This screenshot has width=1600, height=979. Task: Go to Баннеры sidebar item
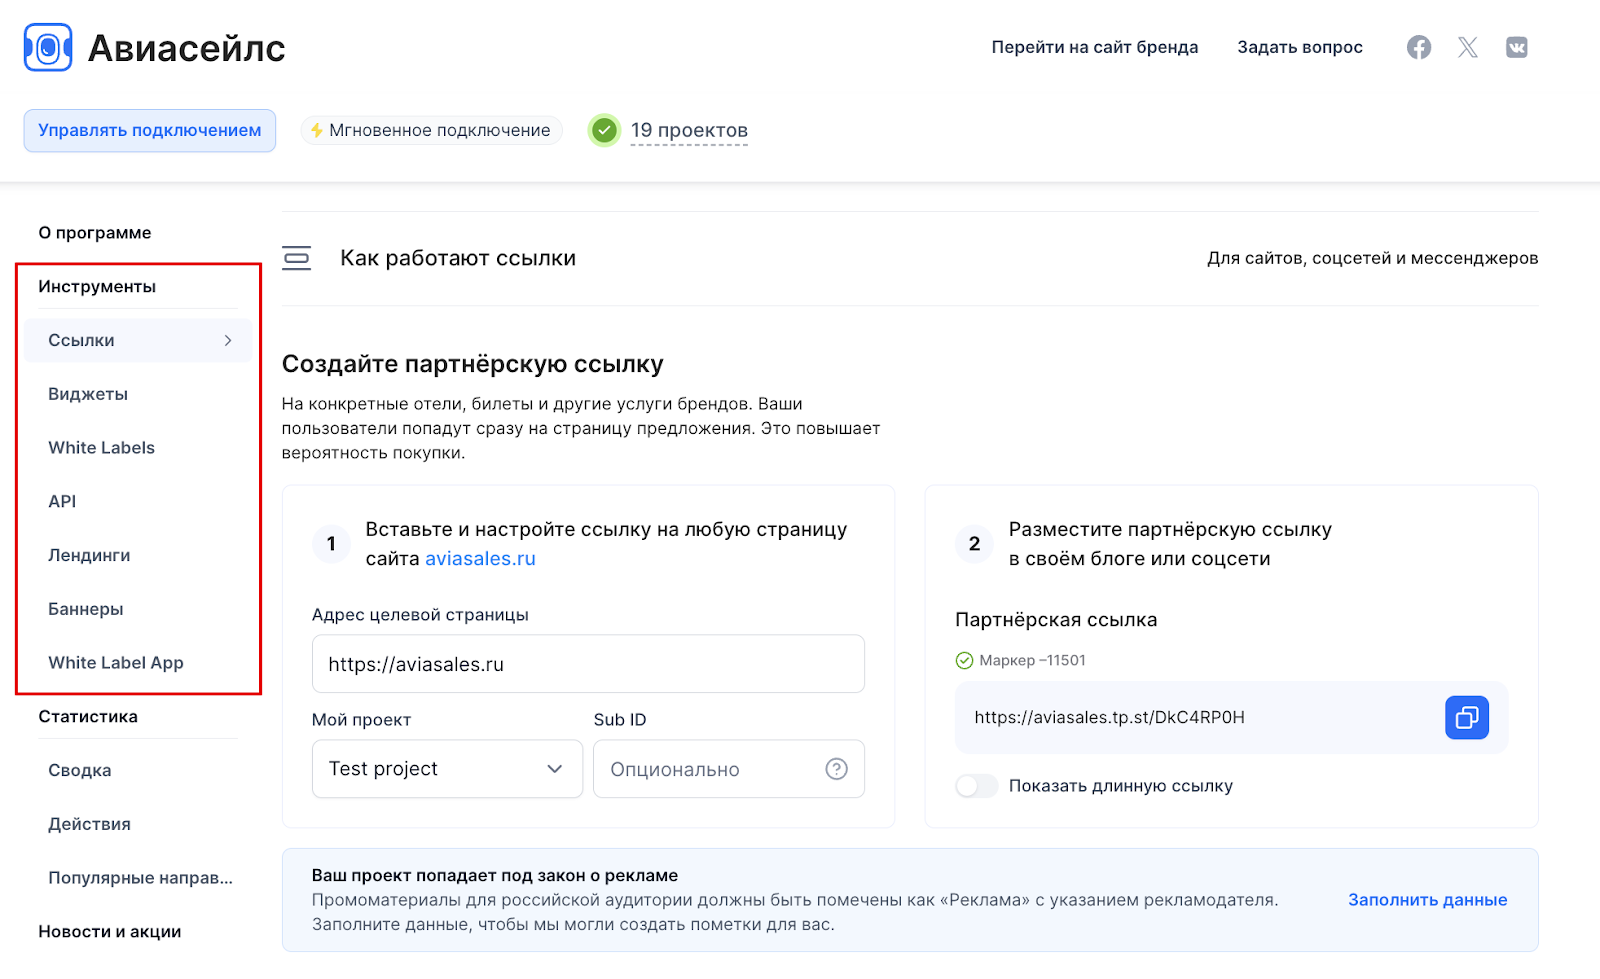pyautogui.click(x=86, y=609)
